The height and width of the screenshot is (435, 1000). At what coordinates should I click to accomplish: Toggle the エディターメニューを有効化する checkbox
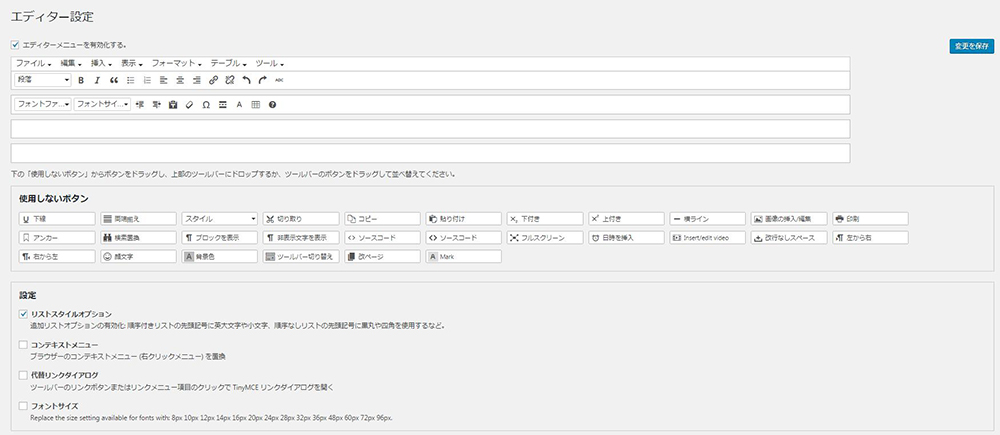[15, 44]
